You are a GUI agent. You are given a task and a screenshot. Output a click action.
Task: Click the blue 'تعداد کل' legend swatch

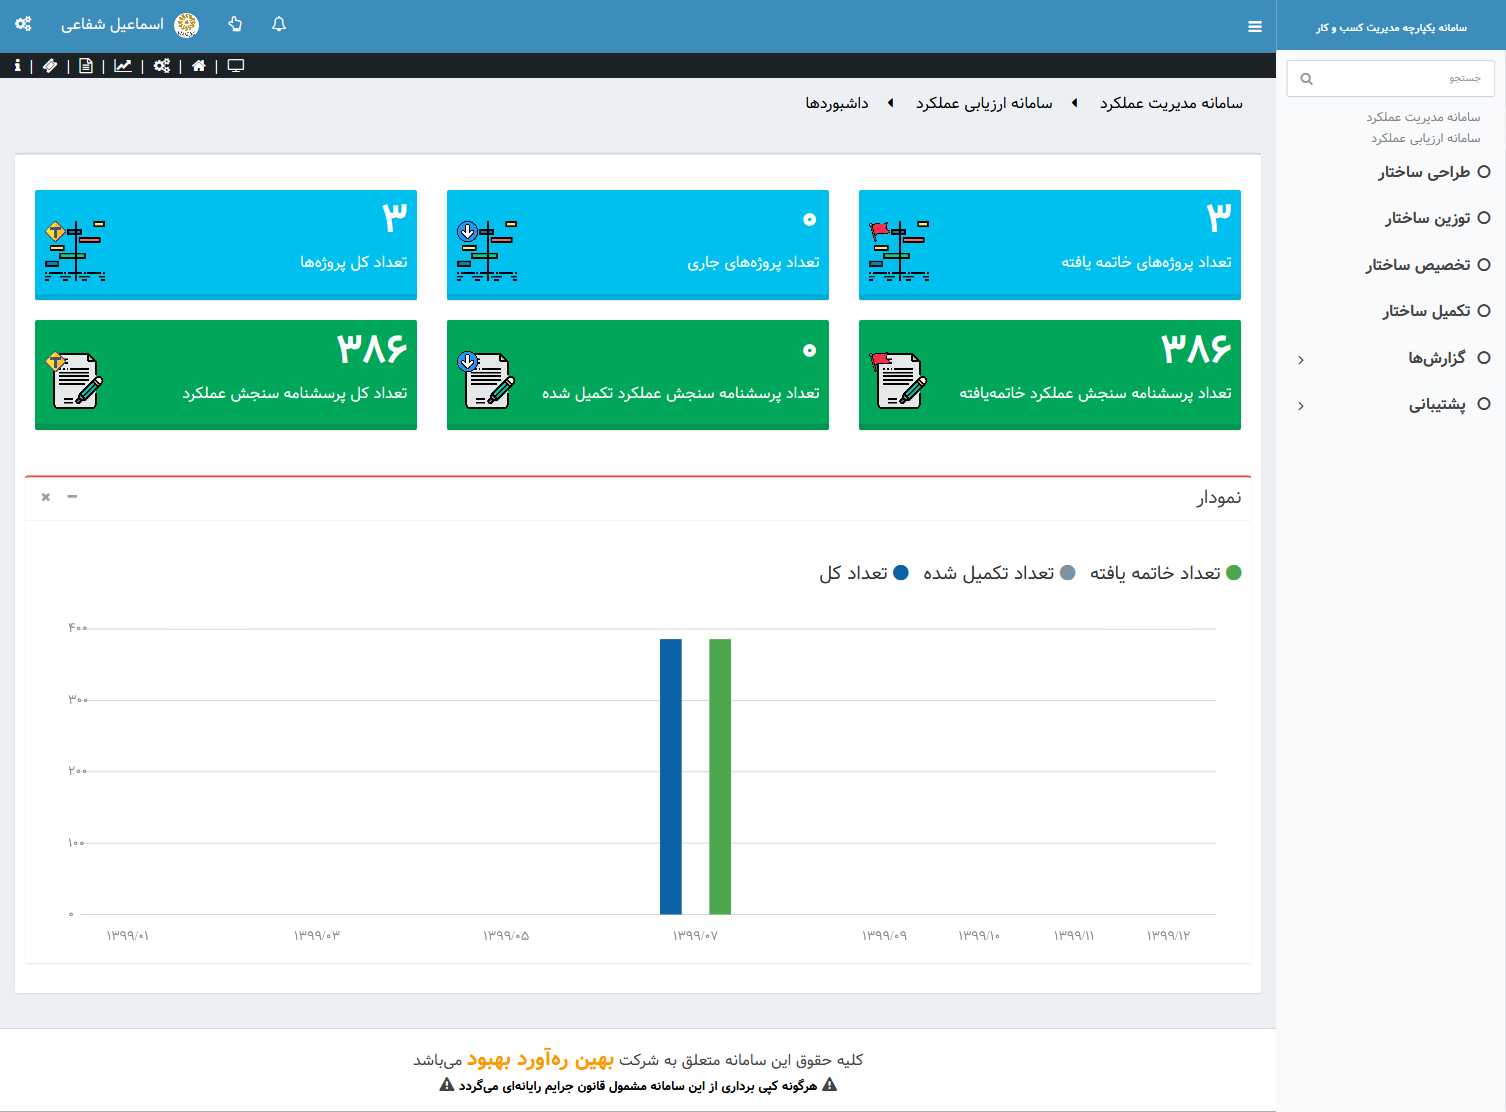pyautogui.click(x=900, y=573)
